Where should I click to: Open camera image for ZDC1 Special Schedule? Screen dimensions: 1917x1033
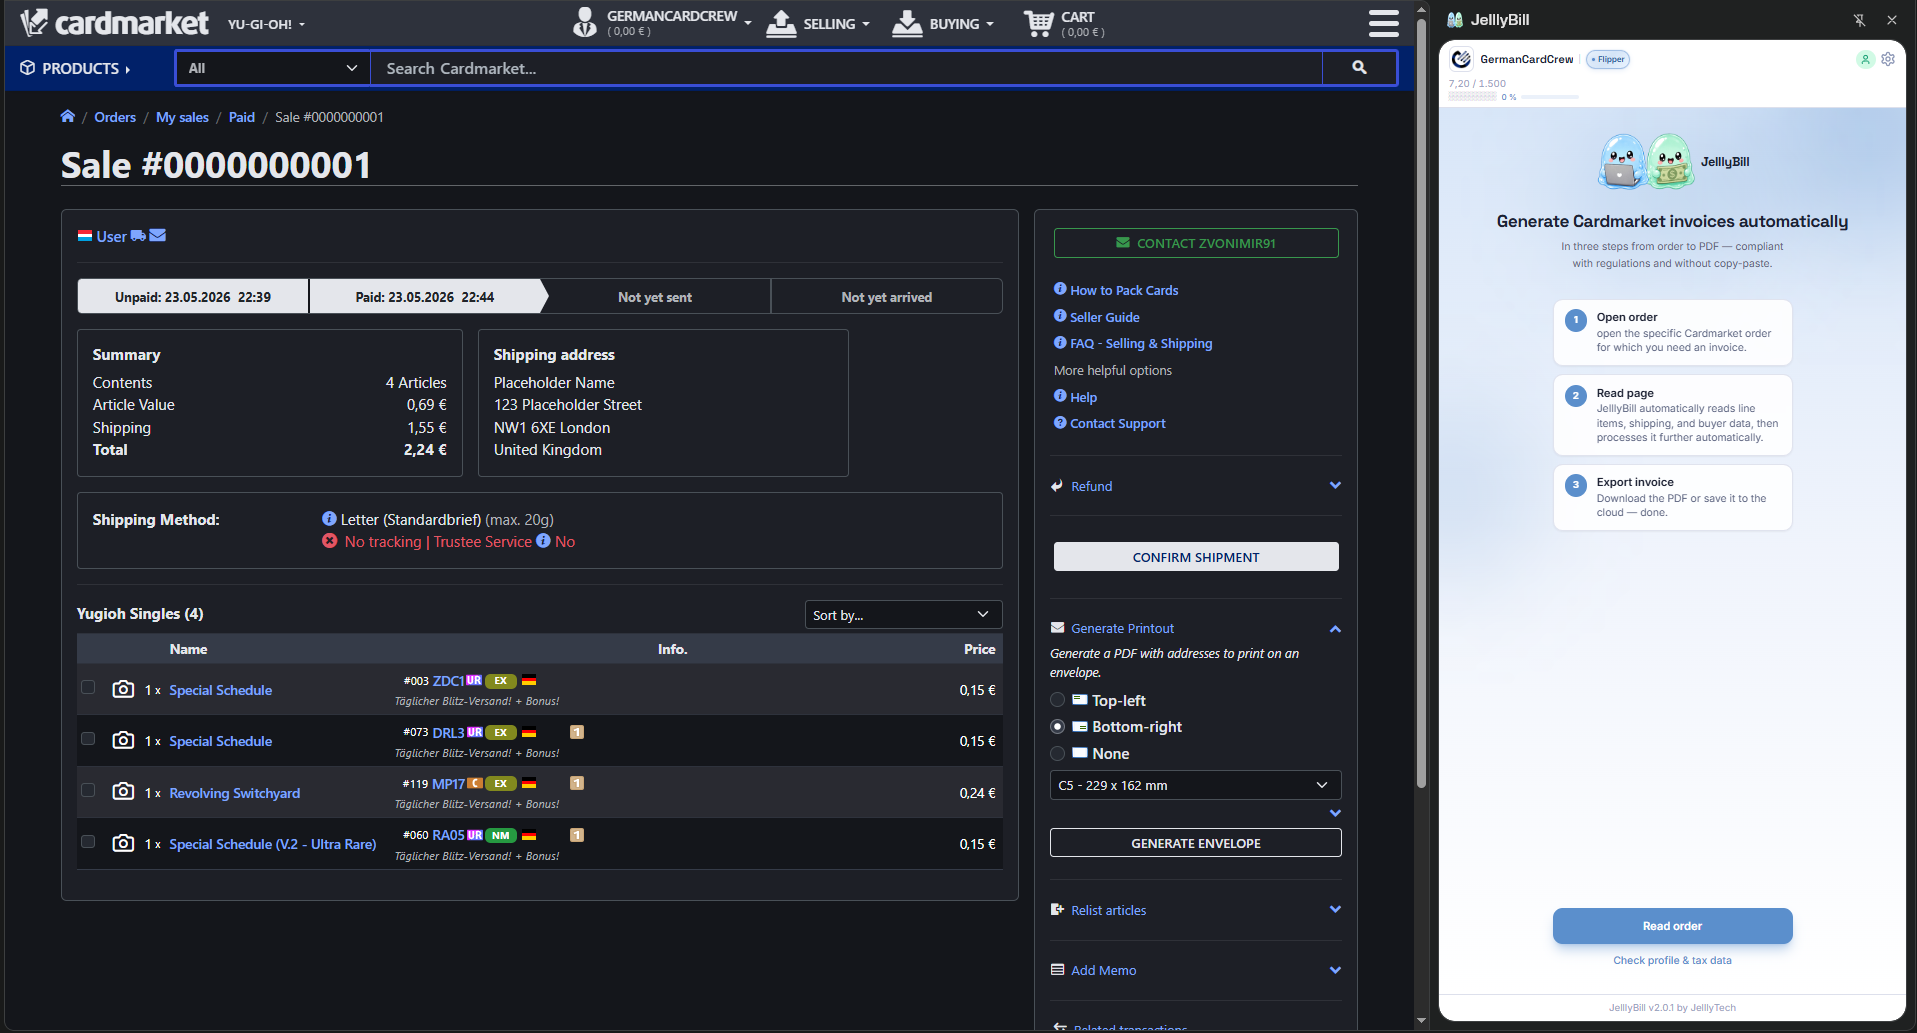coord(123,689)
